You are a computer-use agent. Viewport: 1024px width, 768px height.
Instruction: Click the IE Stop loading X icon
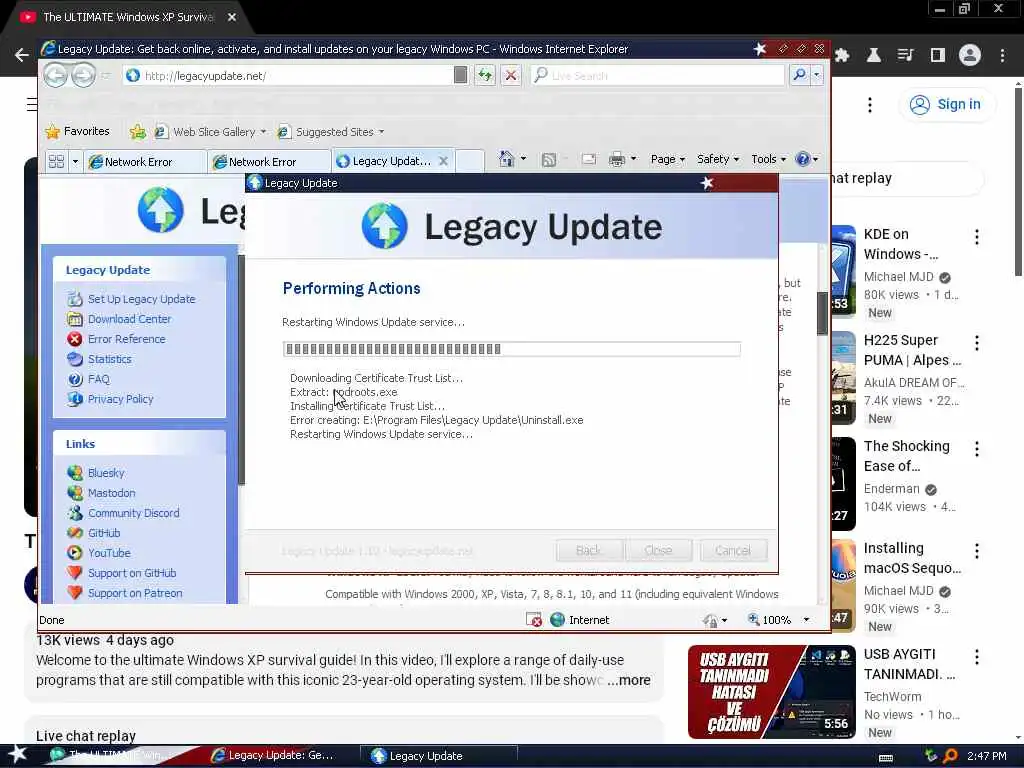click(x=511, y=76)
